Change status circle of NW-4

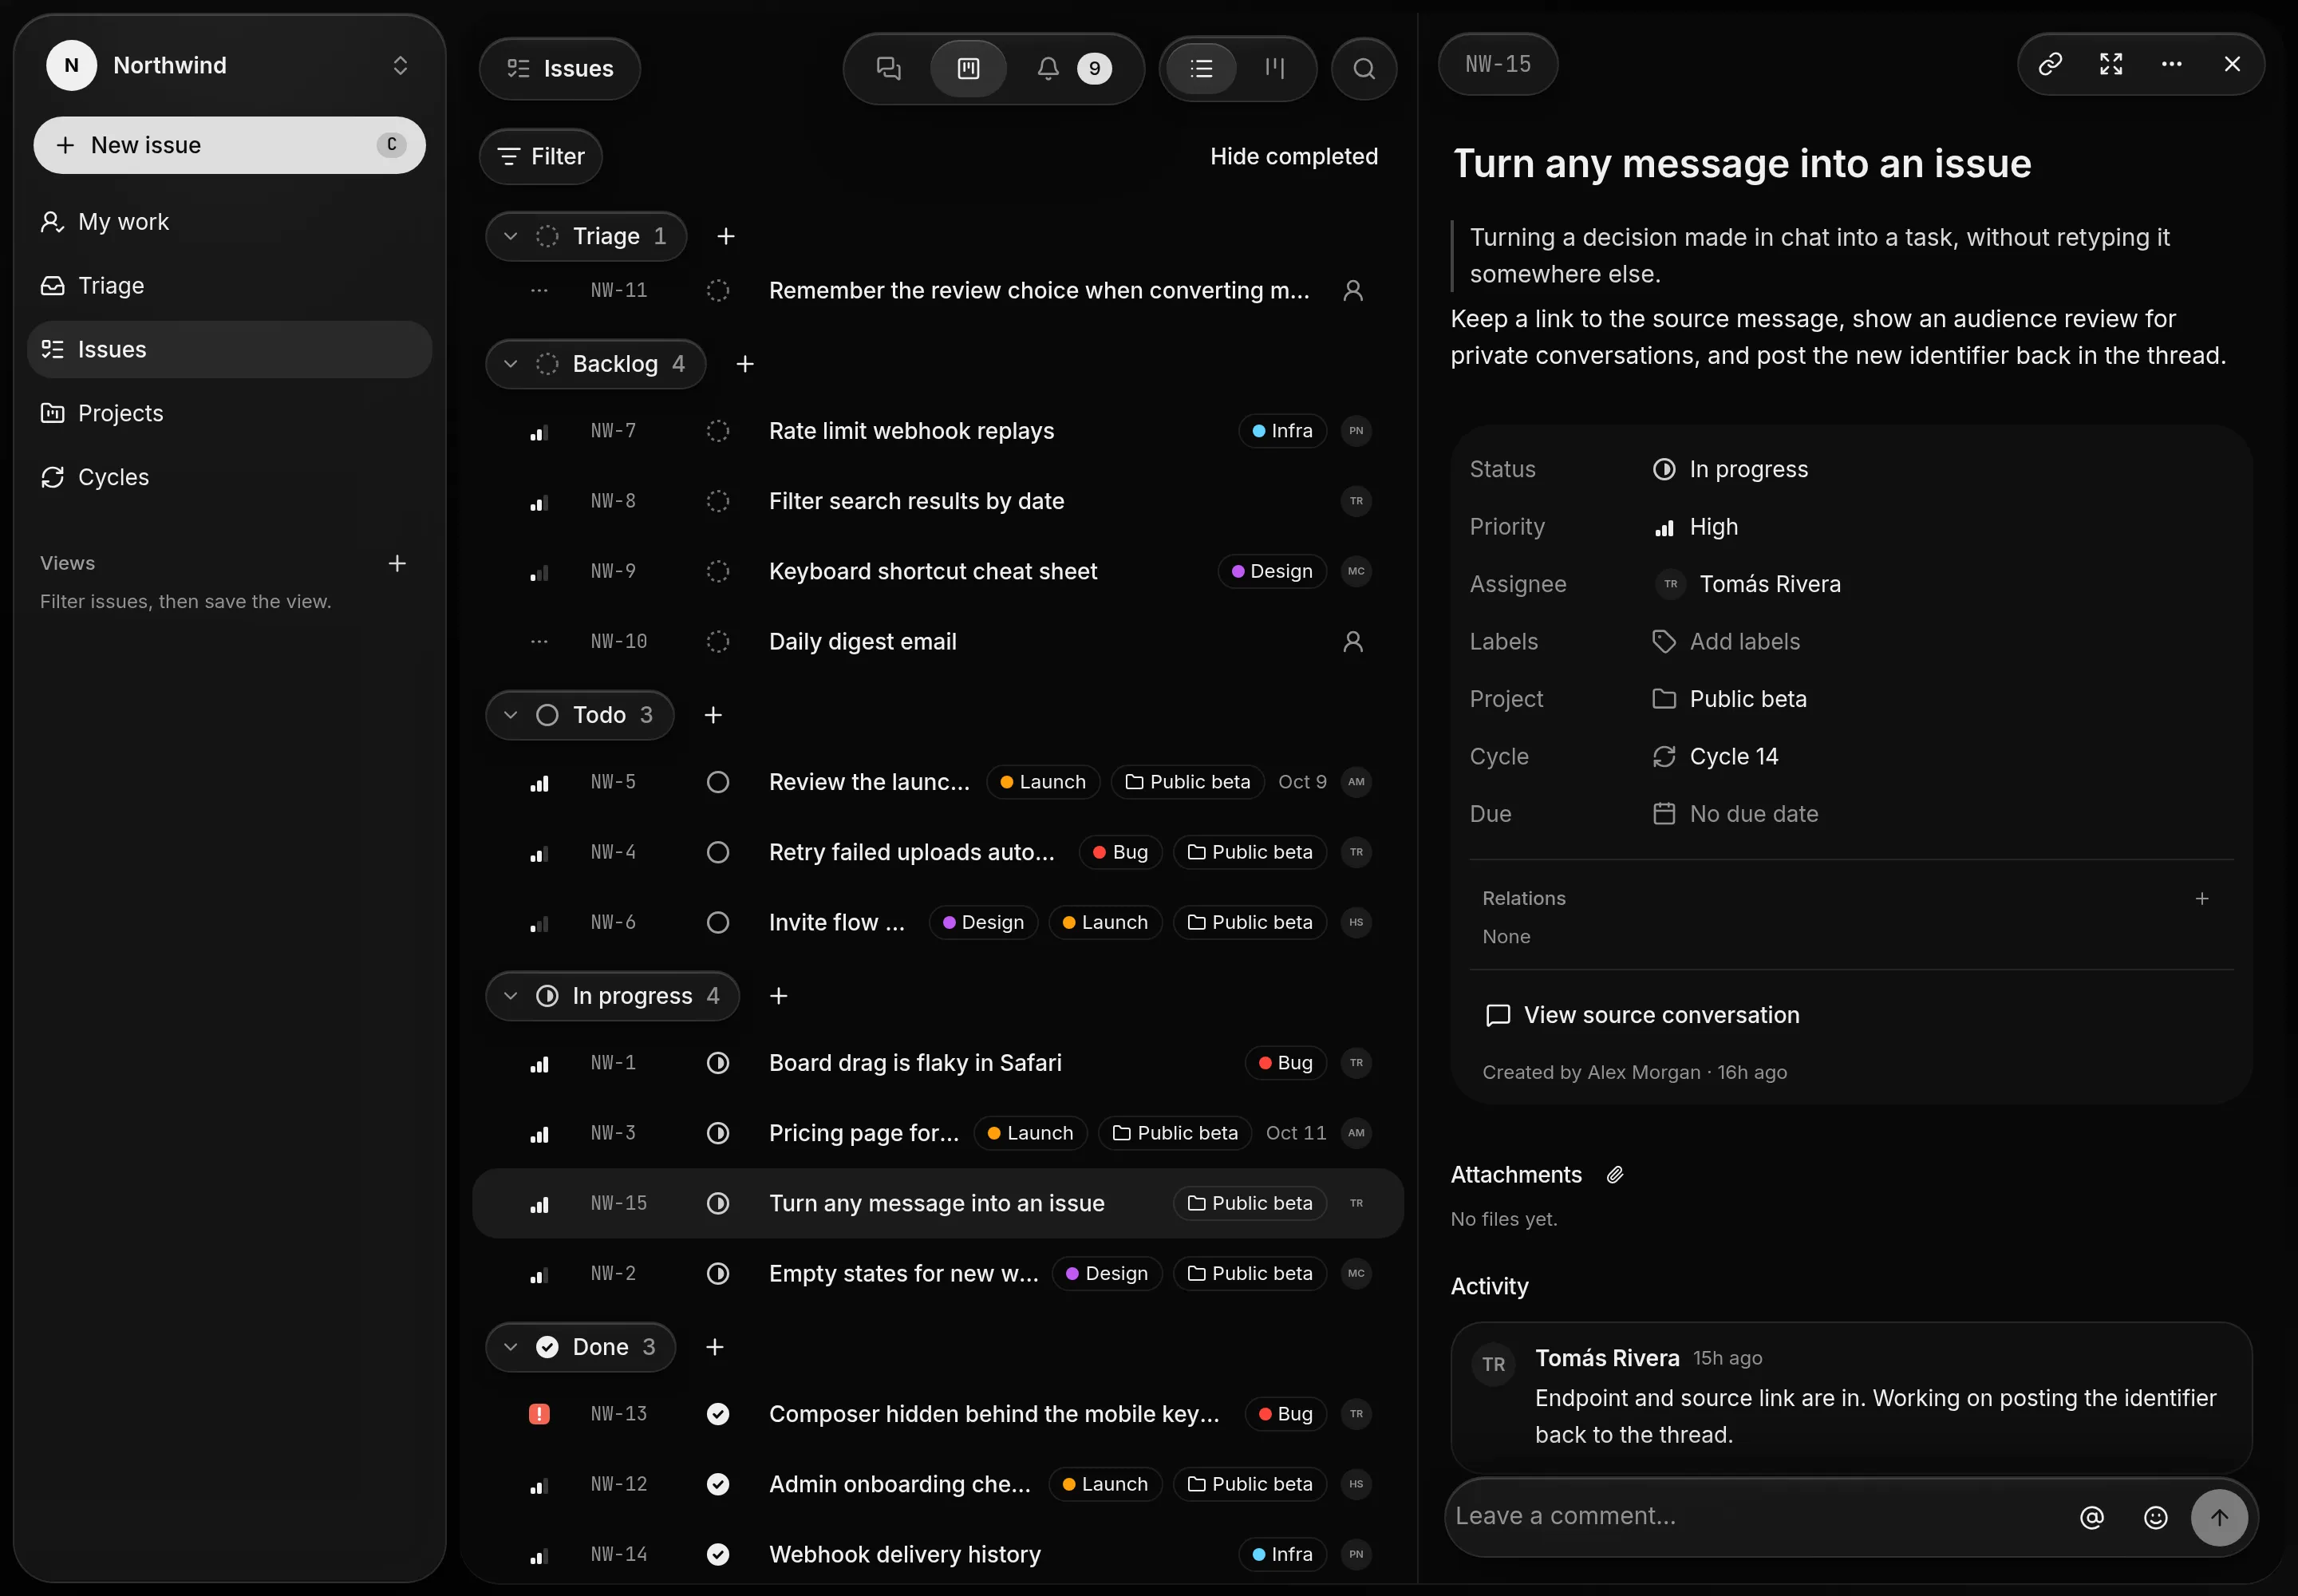[x=718, y=852]
